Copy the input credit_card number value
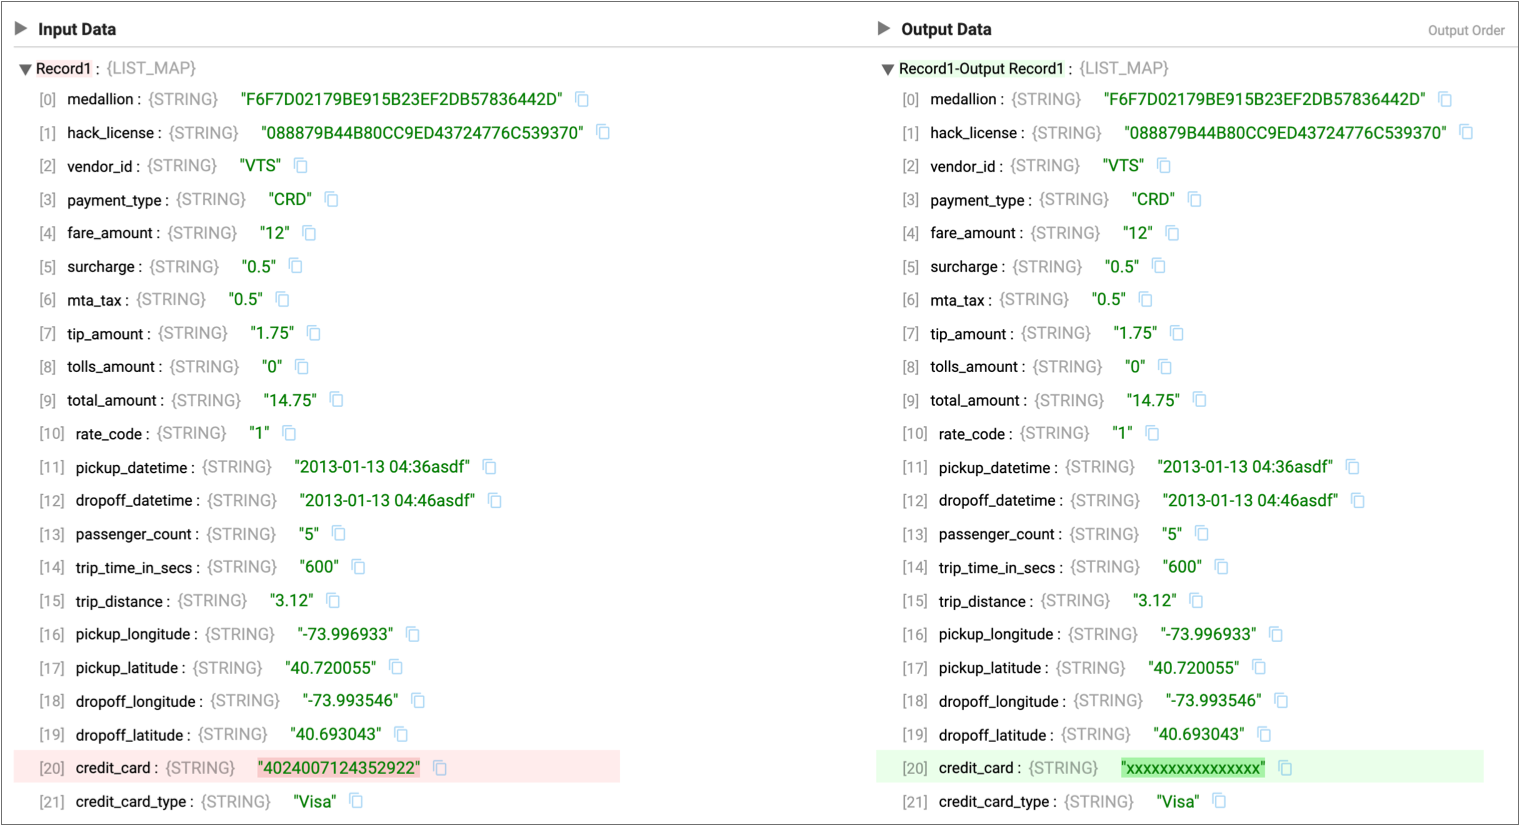 (x=440, y=768)
